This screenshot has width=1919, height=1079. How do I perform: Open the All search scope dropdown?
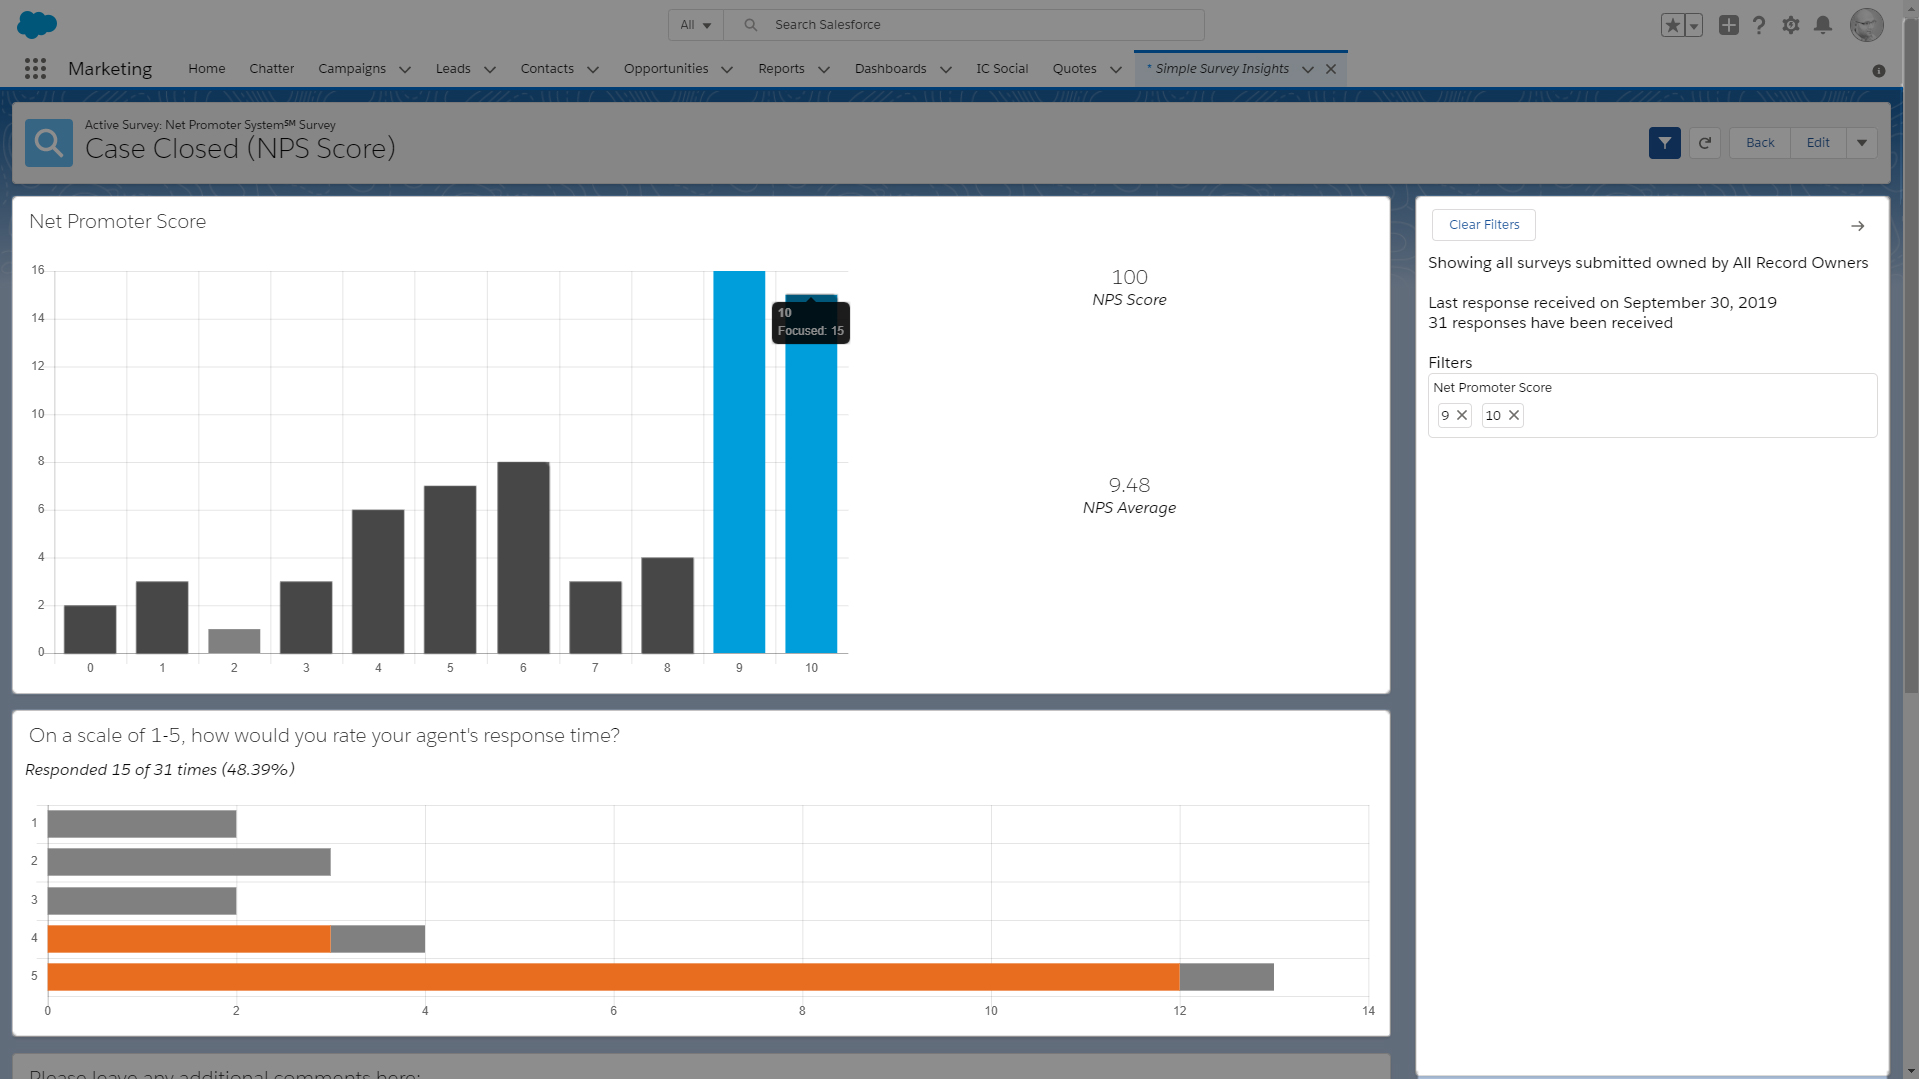695,25
